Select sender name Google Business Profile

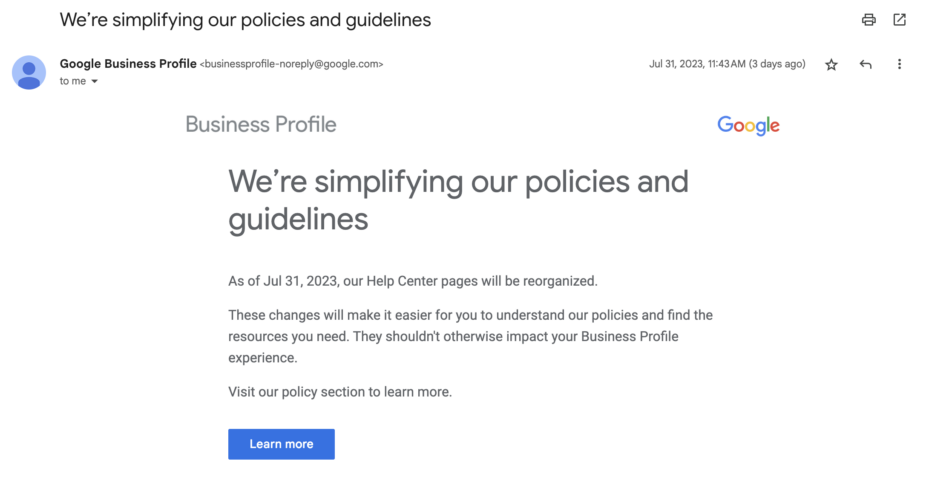128,64
